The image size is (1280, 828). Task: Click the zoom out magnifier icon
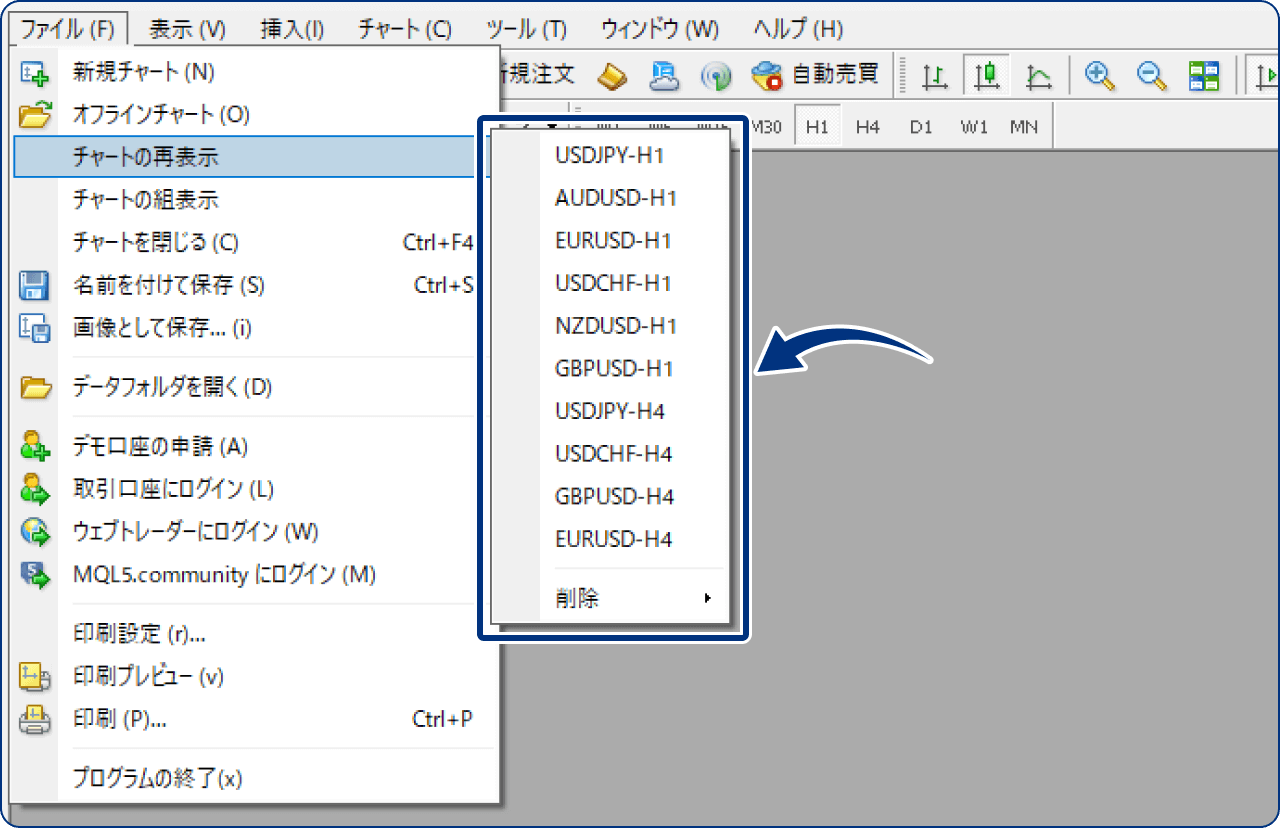(x=1152, y=75)
